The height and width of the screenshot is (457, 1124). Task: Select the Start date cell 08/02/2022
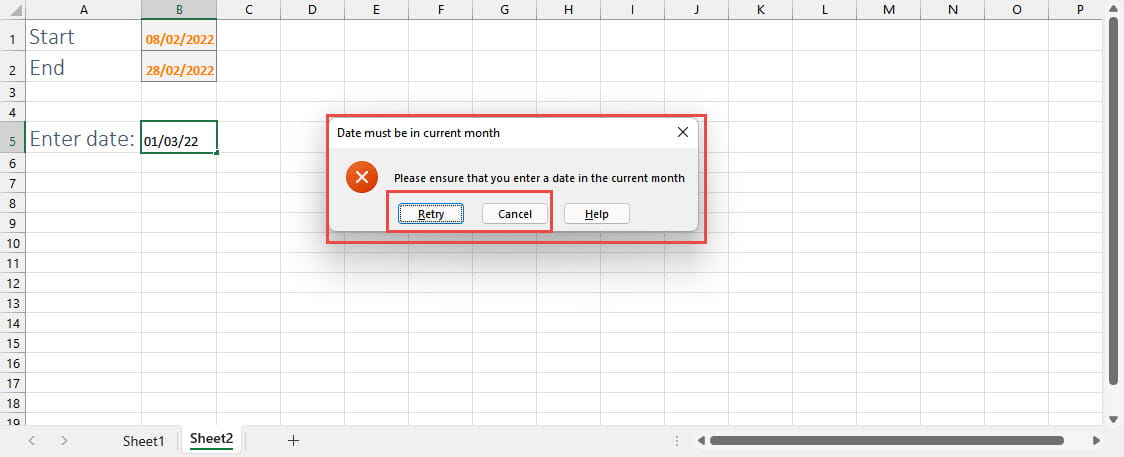tap(179, 40)
